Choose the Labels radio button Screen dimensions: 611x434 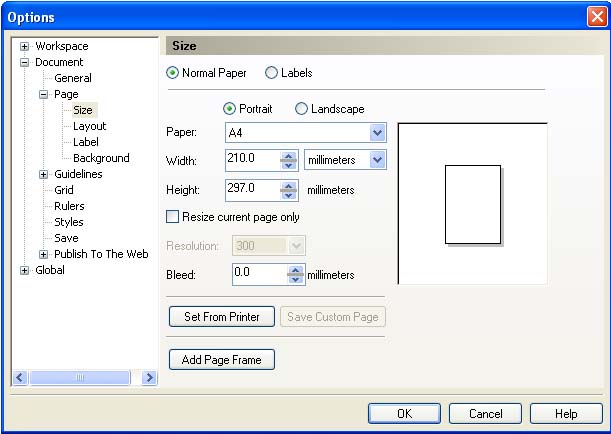271,73
